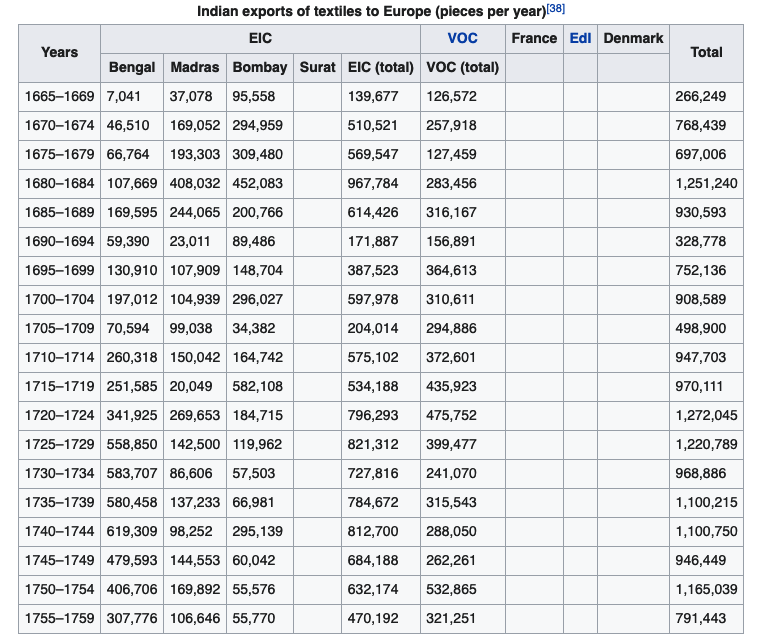Click the VOC (total) column header
768x644 pixels.
[x=462, y=67]
